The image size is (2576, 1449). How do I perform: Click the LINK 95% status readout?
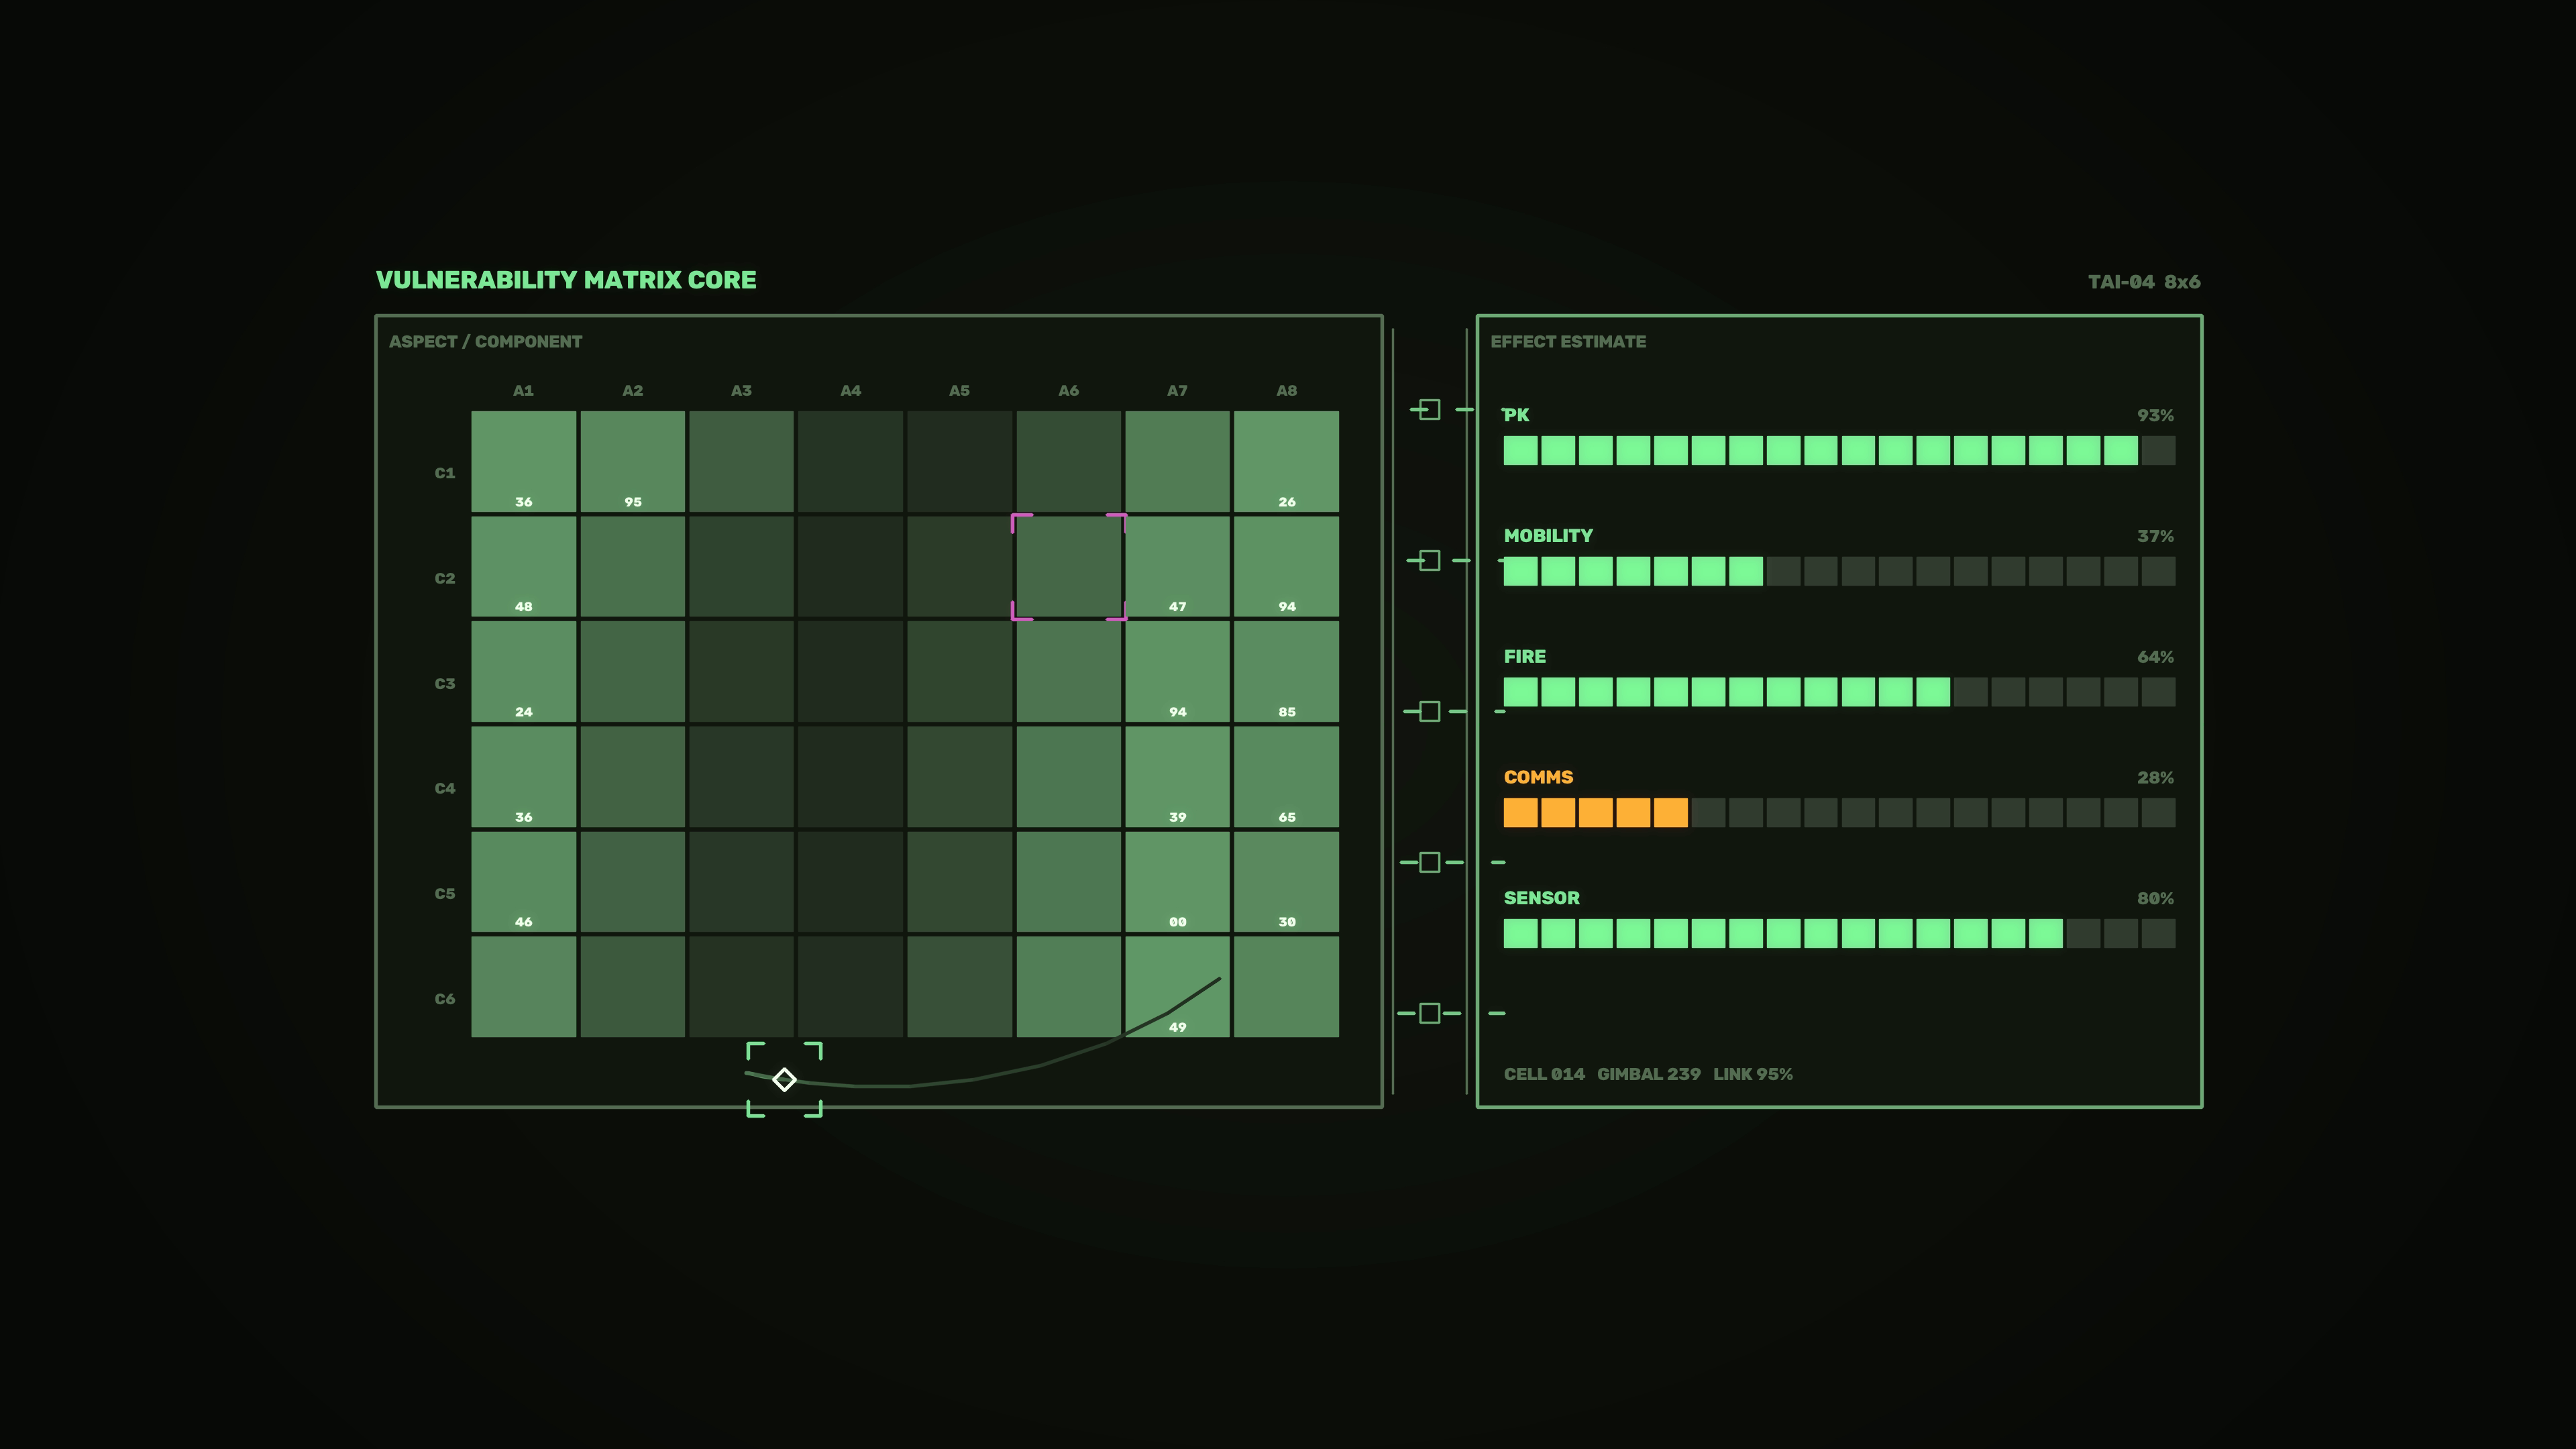[x=1753, y=1074]
